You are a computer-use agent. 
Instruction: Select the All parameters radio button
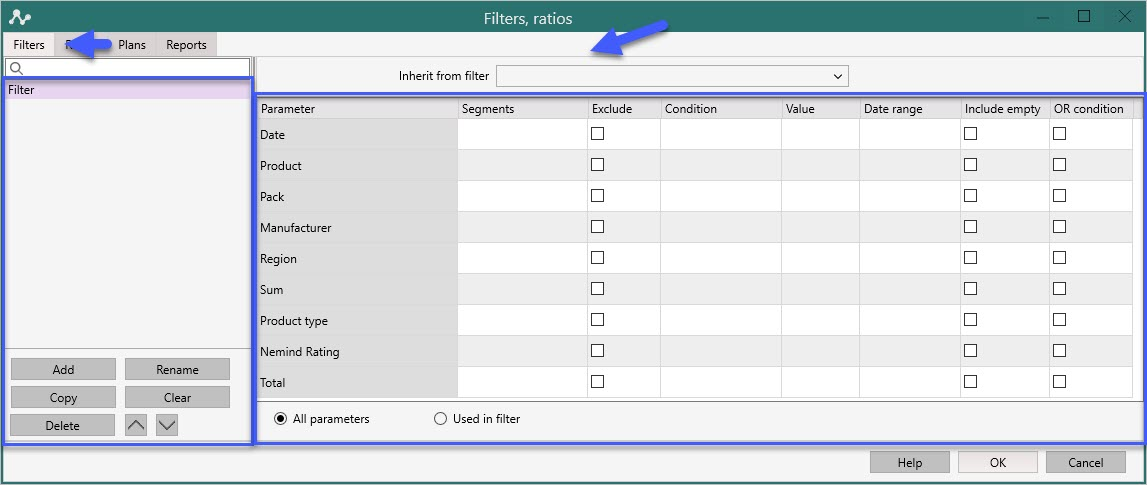[280, 419]
